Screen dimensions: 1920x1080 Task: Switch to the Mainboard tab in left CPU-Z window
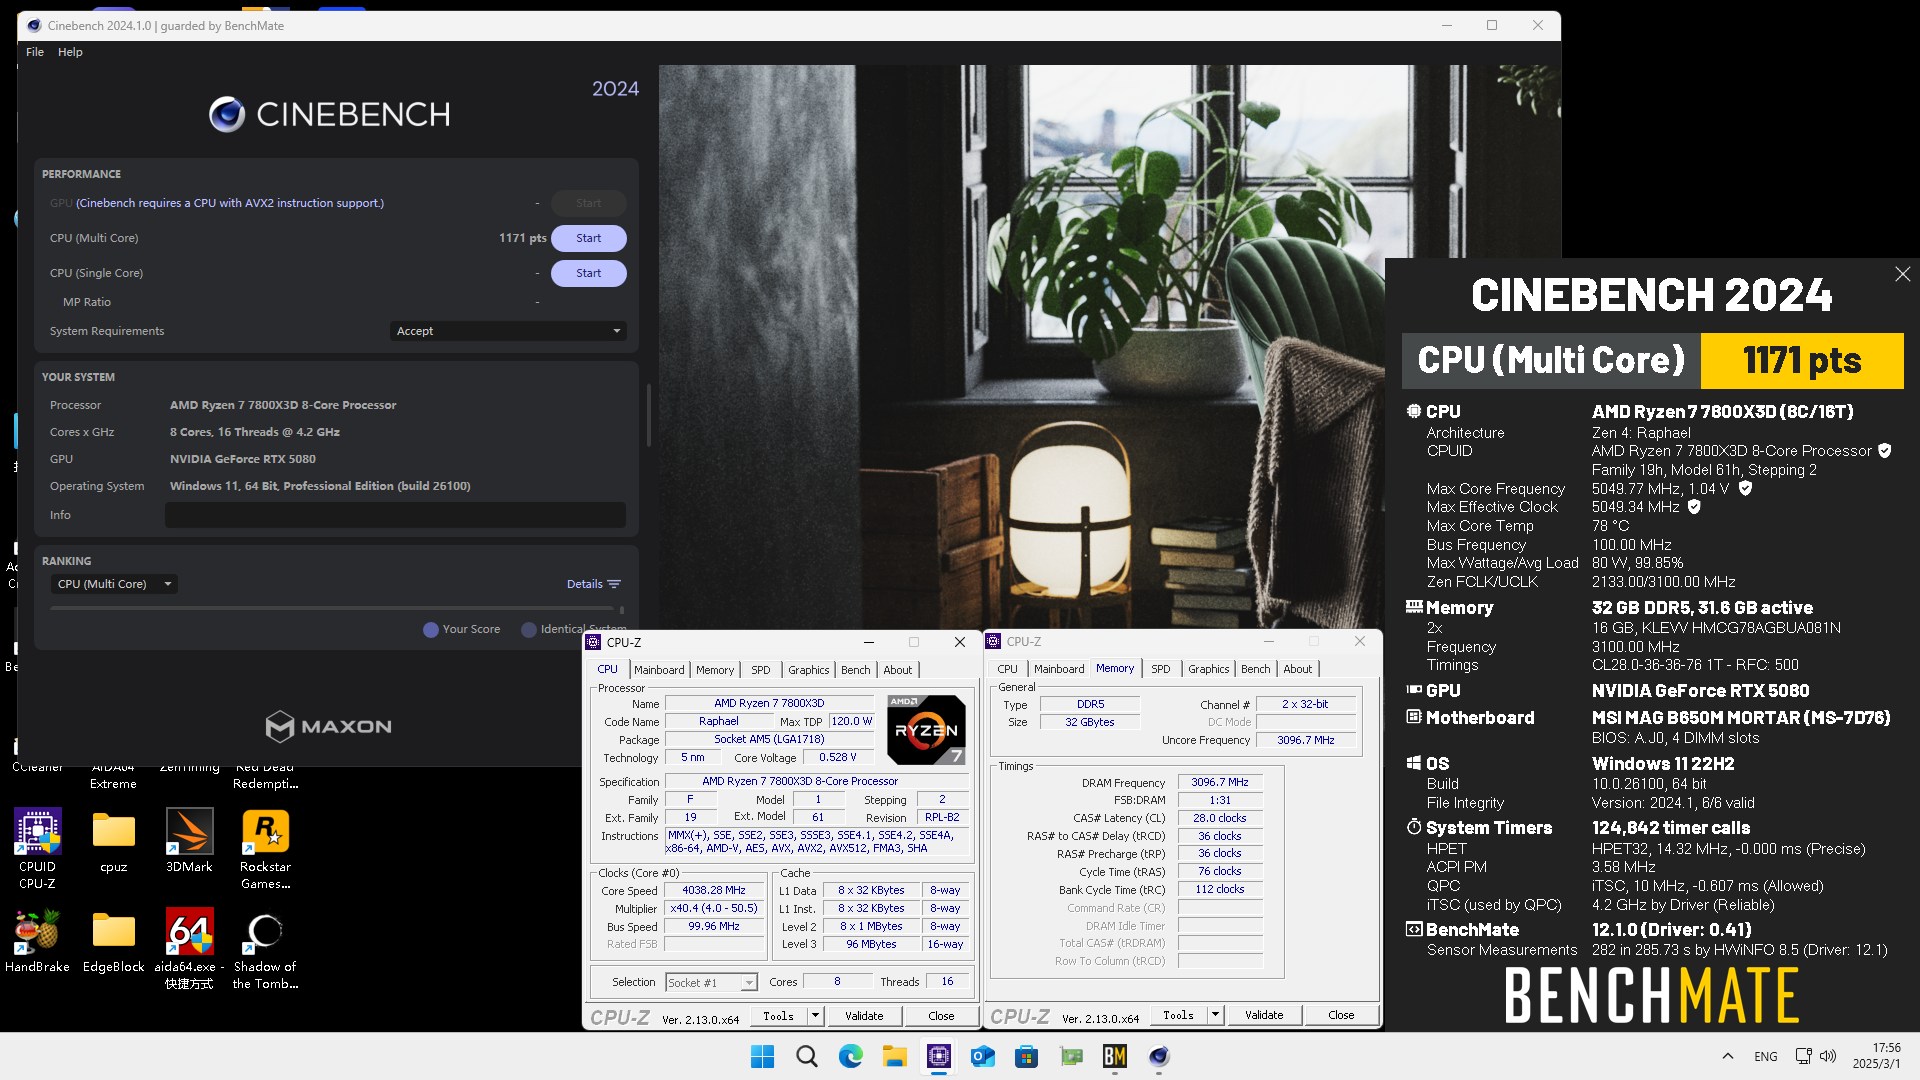(659, 670)
